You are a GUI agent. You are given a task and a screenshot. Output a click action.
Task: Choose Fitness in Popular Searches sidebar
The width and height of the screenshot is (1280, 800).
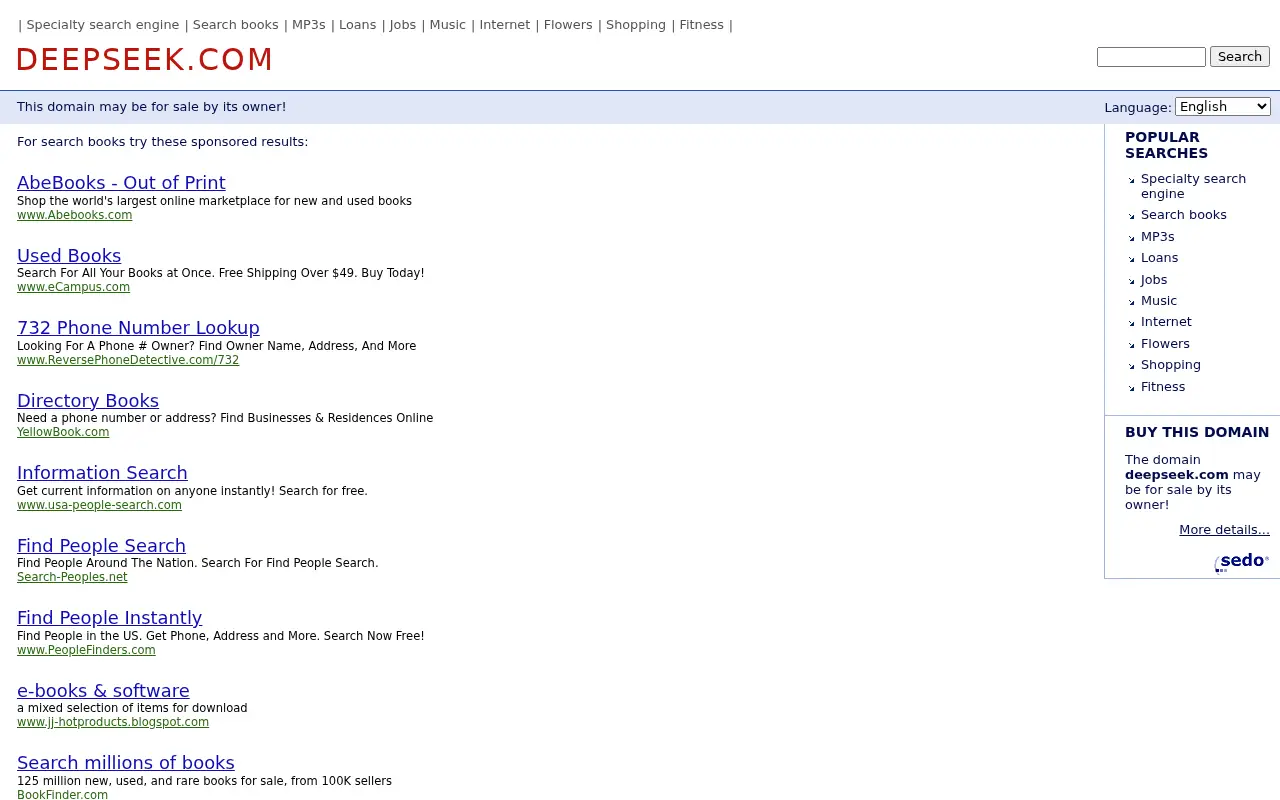coord(1163,387)
